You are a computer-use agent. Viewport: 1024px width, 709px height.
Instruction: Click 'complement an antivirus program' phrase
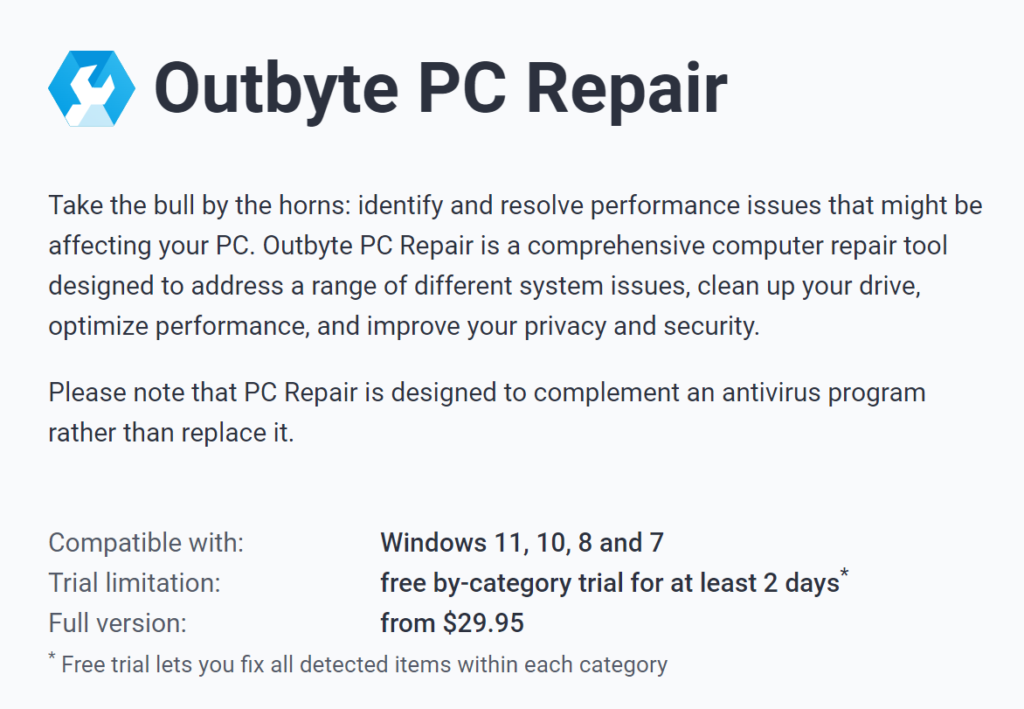click(x=729, y=393)
